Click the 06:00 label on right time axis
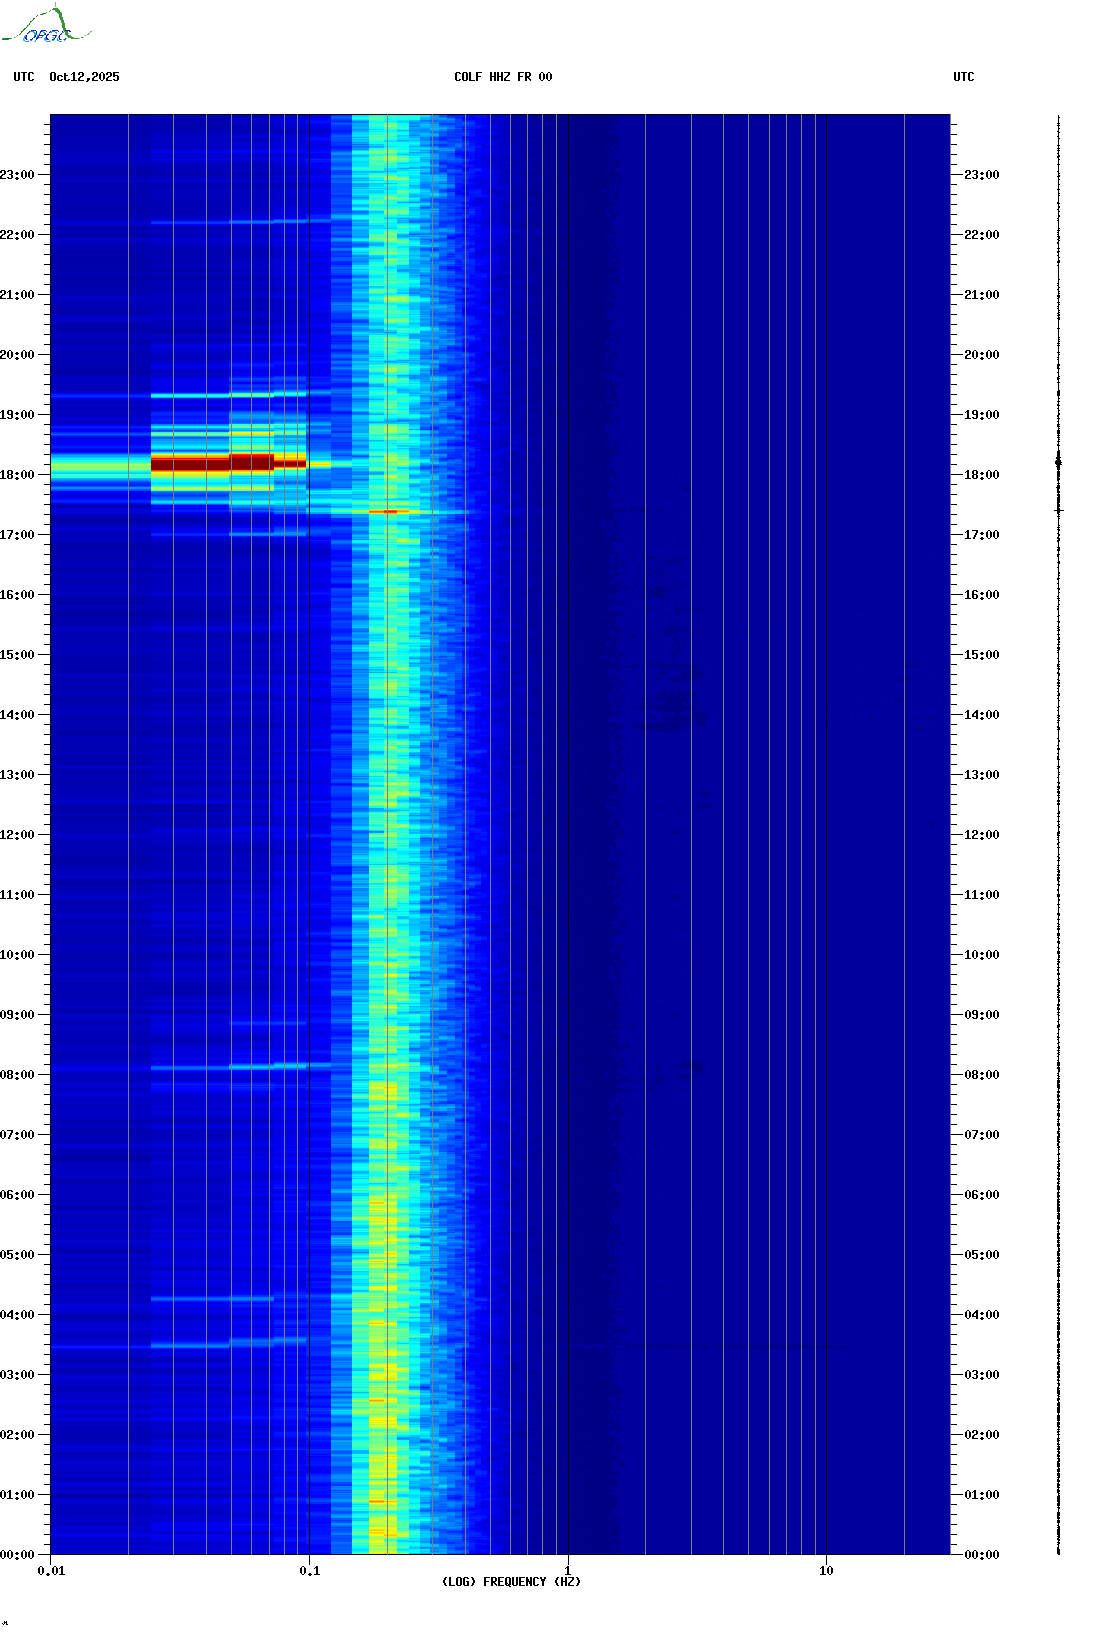 [982, 1195]
